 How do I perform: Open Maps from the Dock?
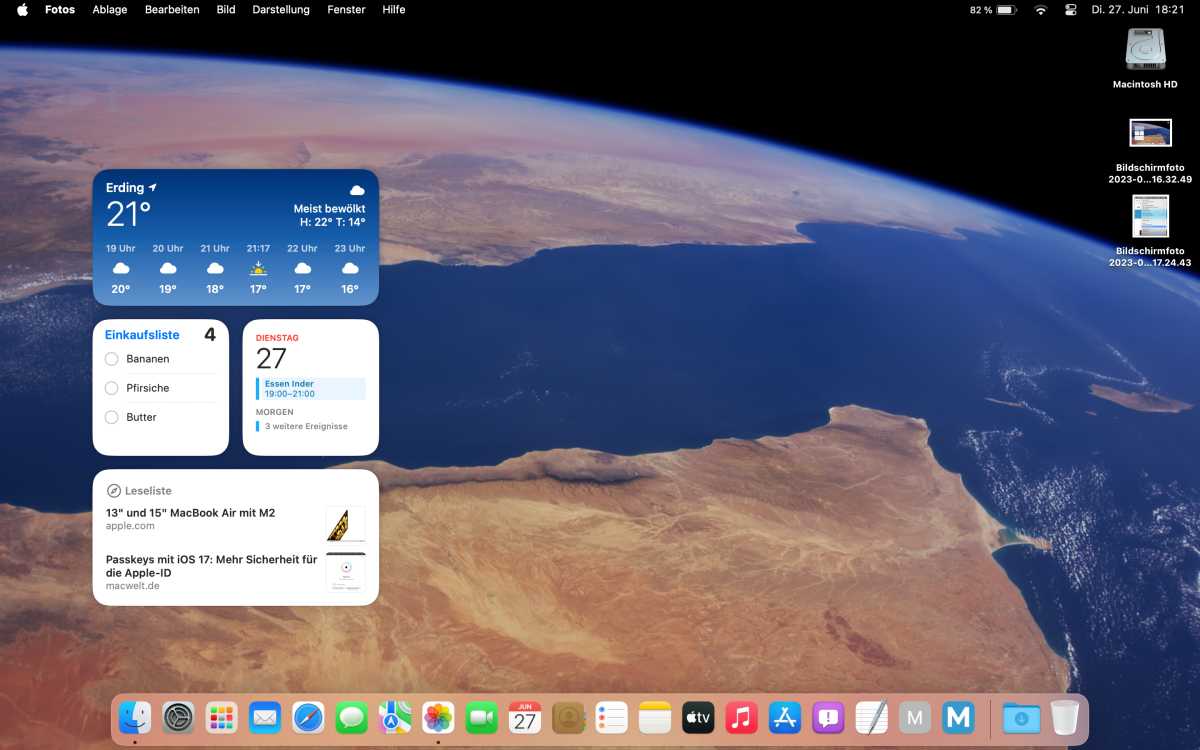pyautogui.click(x=395, y=717)
